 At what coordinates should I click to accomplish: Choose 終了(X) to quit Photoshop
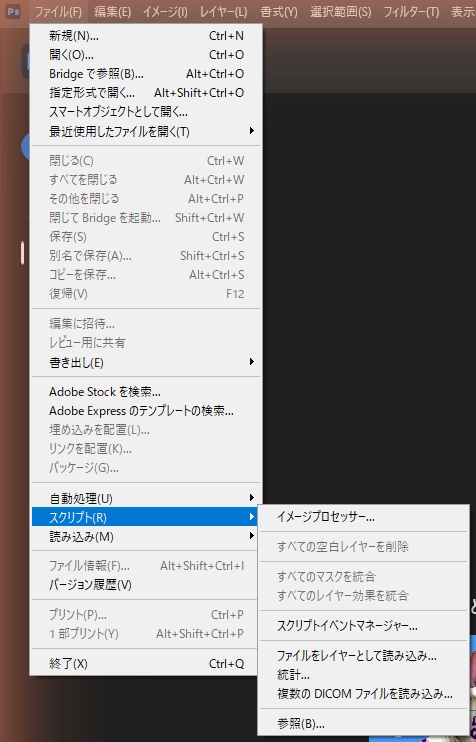click(x=146, y=663)
